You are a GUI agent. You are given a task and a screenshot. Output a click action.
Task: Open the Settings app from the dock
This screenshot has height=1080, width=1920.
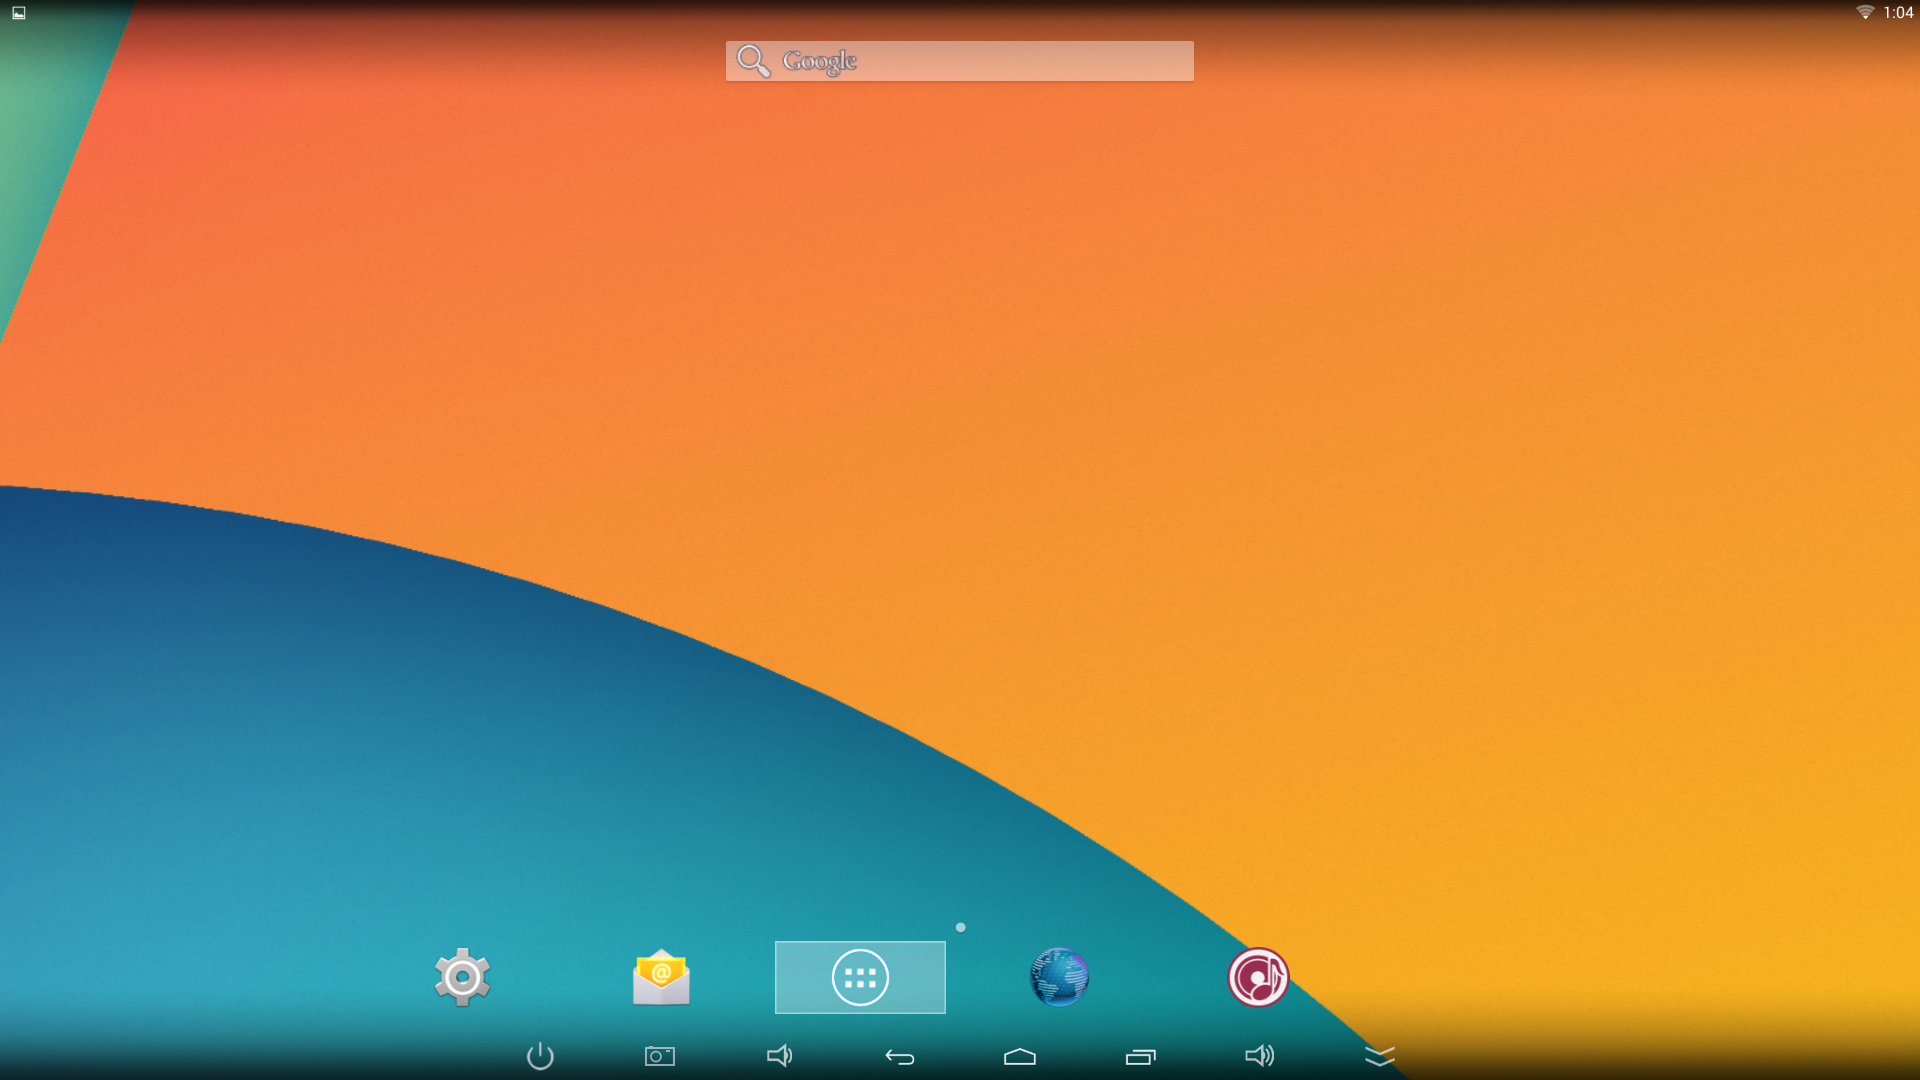(462, 977)
